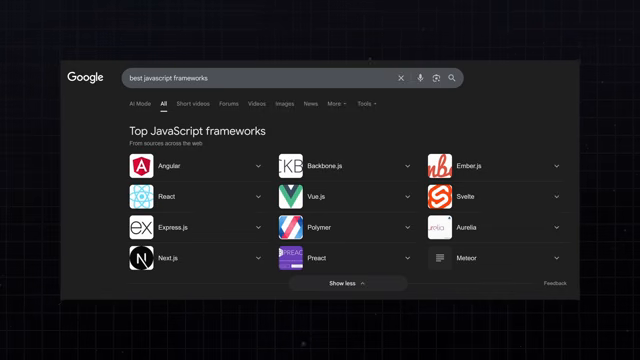Select the All results tab
This screenshot has height=360, width=640.
[164, 104]
